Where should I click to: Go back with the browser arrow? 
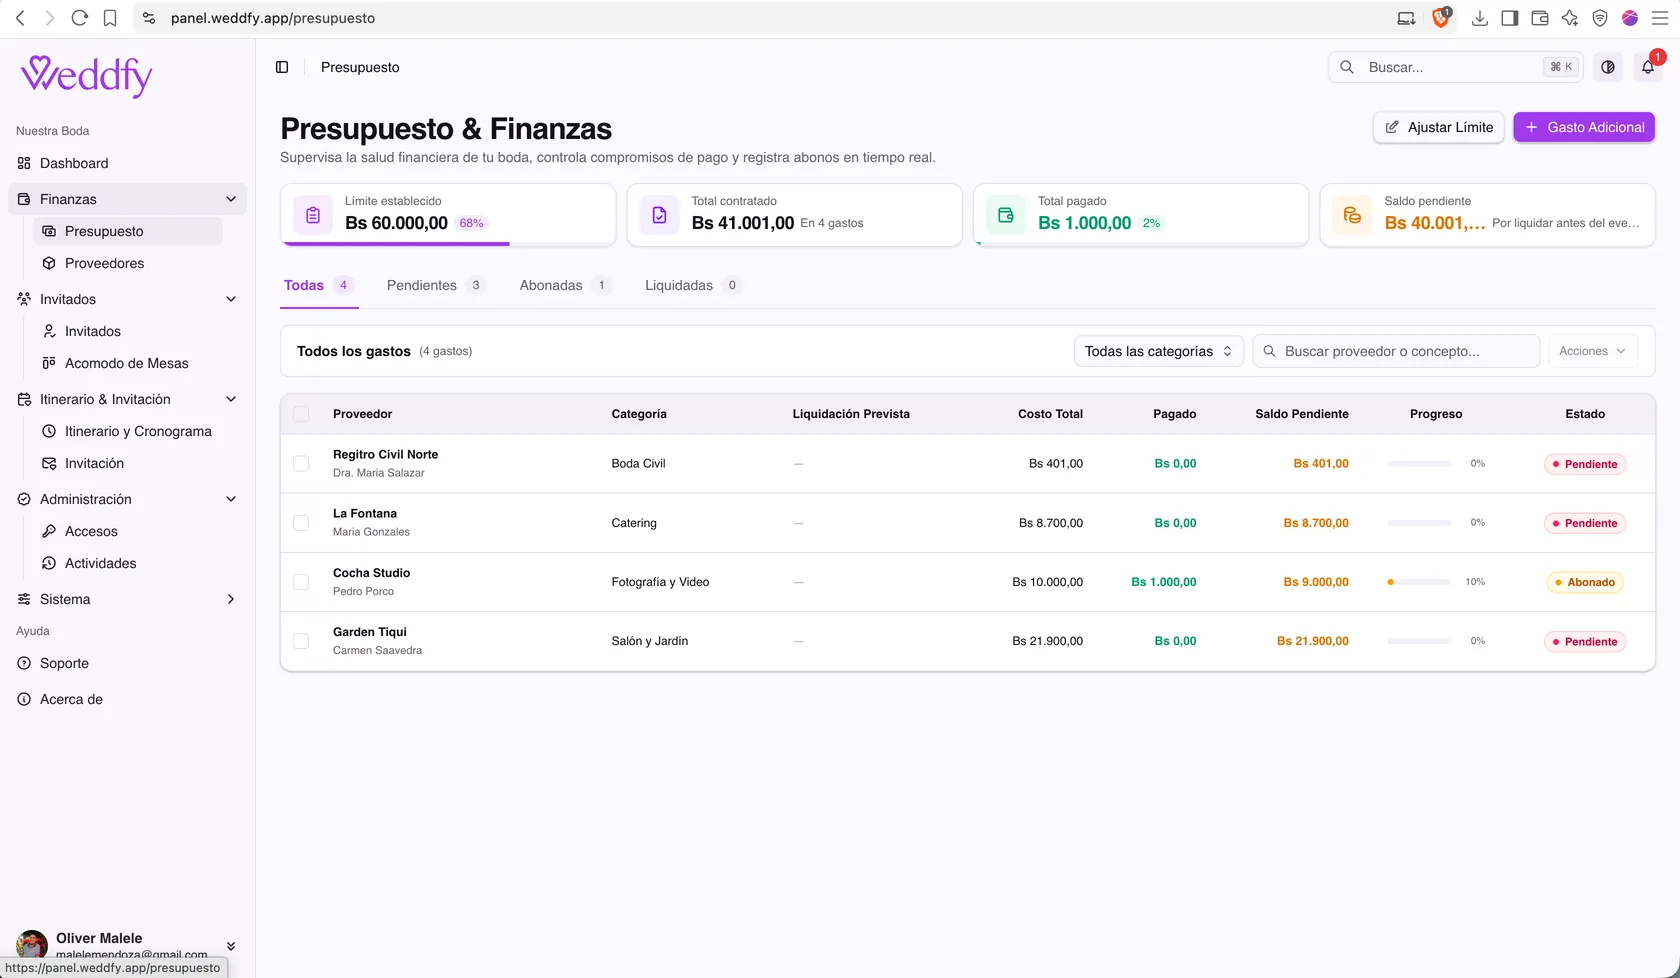click(x=20, y=18)
